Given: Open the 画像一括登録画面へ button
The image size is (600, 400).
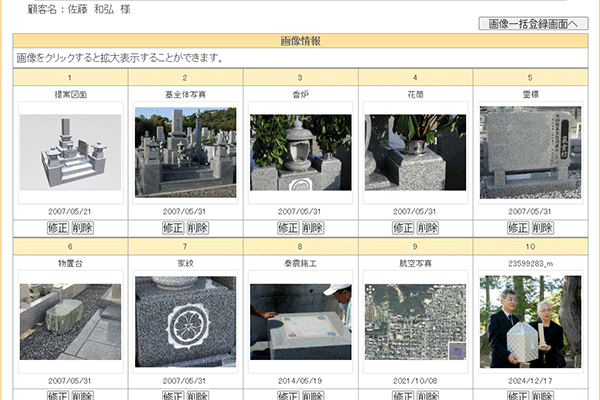Looking at the screenshot, I should click(x=532, y=23).
